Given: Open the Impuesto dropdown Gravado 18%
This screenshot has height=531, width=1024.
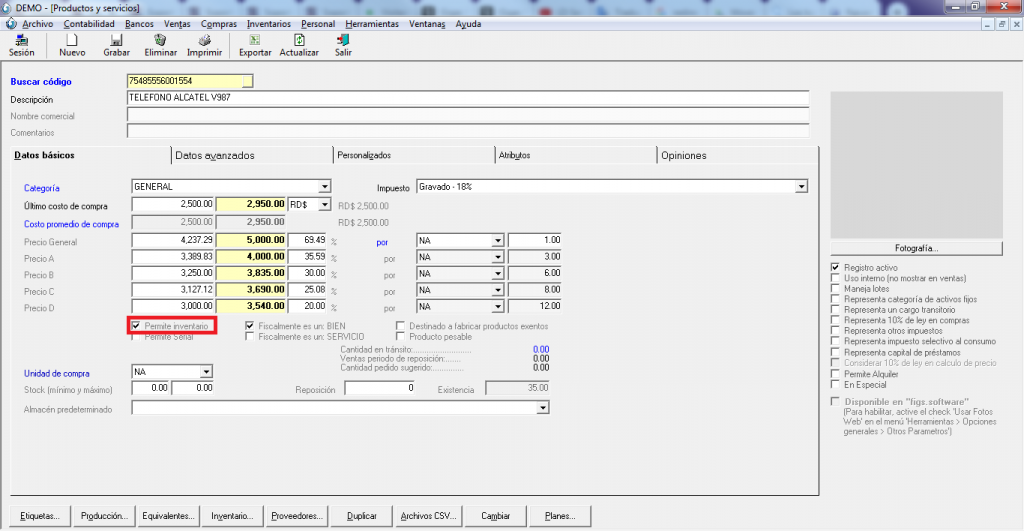Looking at the screenshot, I should [801, 187].
